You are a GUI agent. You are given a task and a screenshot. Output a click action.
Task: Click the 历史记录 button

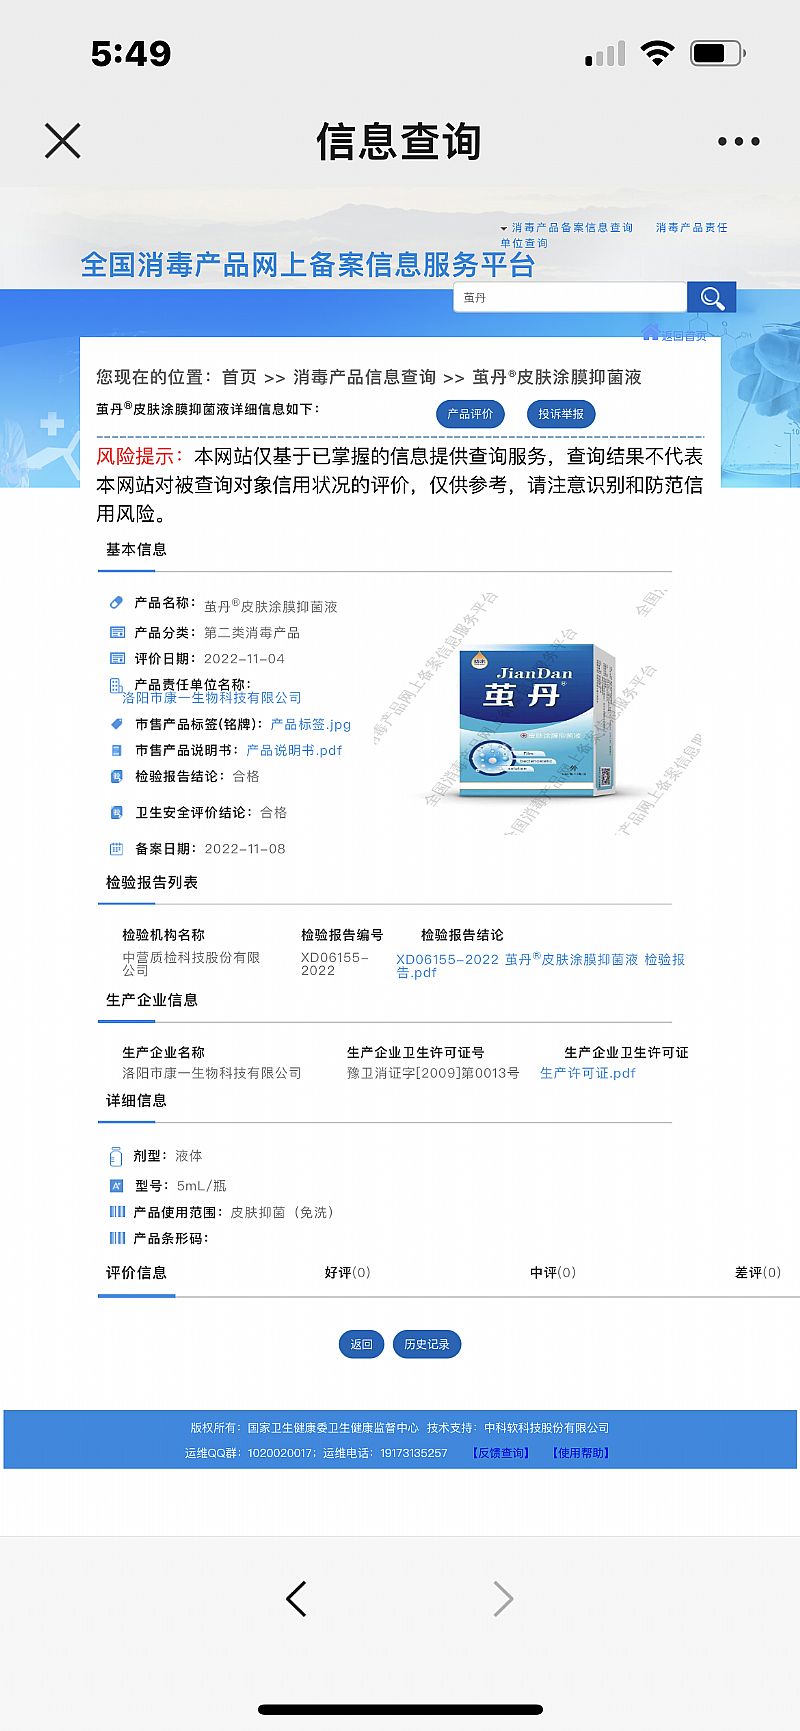[x=426, y=1344]
